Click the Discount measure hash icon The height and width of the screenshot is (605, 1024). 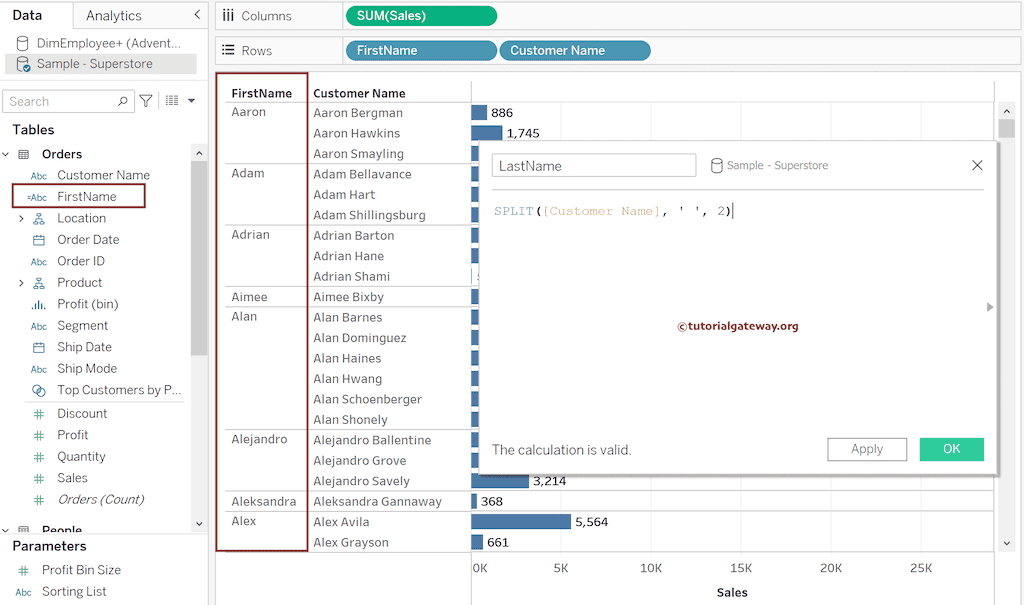[39, 414]
